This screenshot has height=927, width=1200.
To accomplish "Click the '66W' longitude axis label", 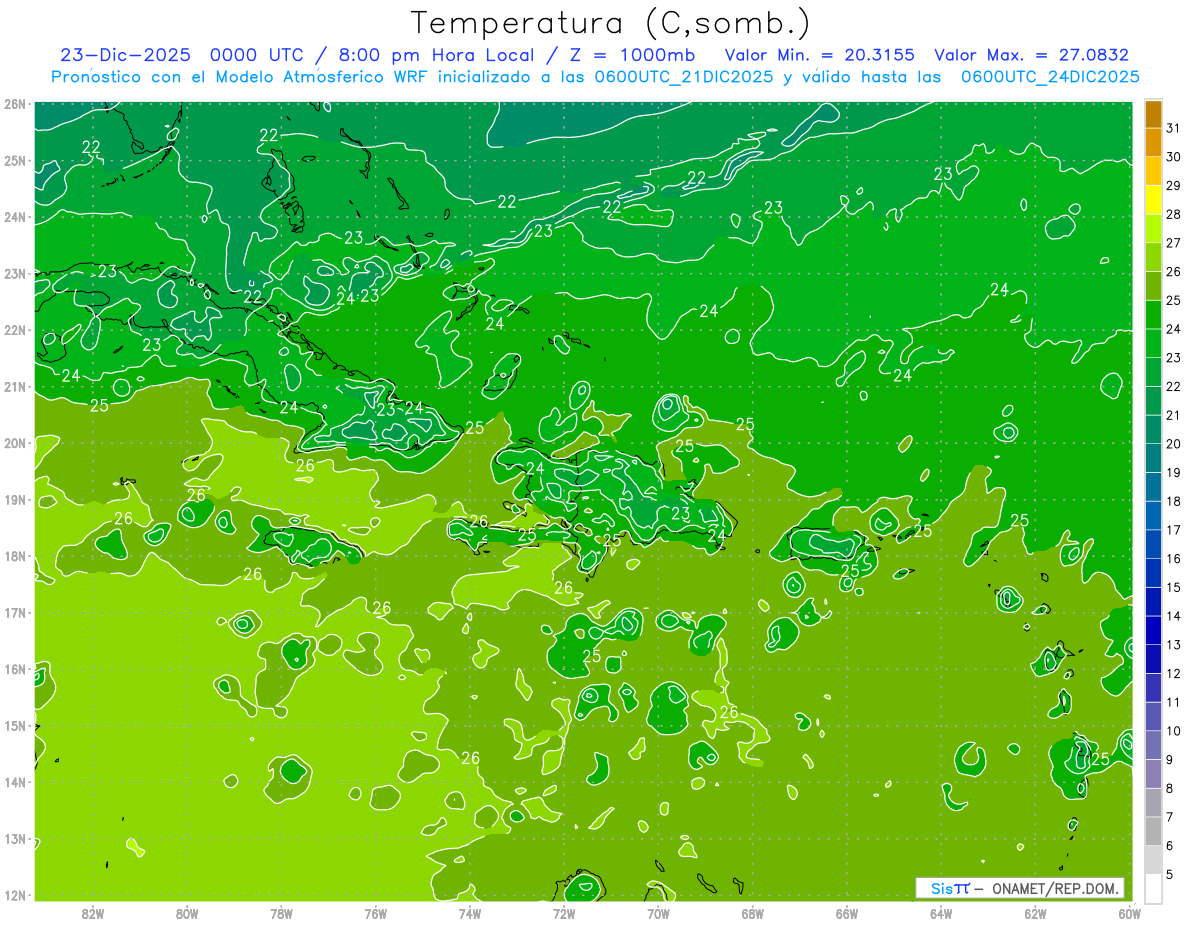I will (x=847, y=913).
